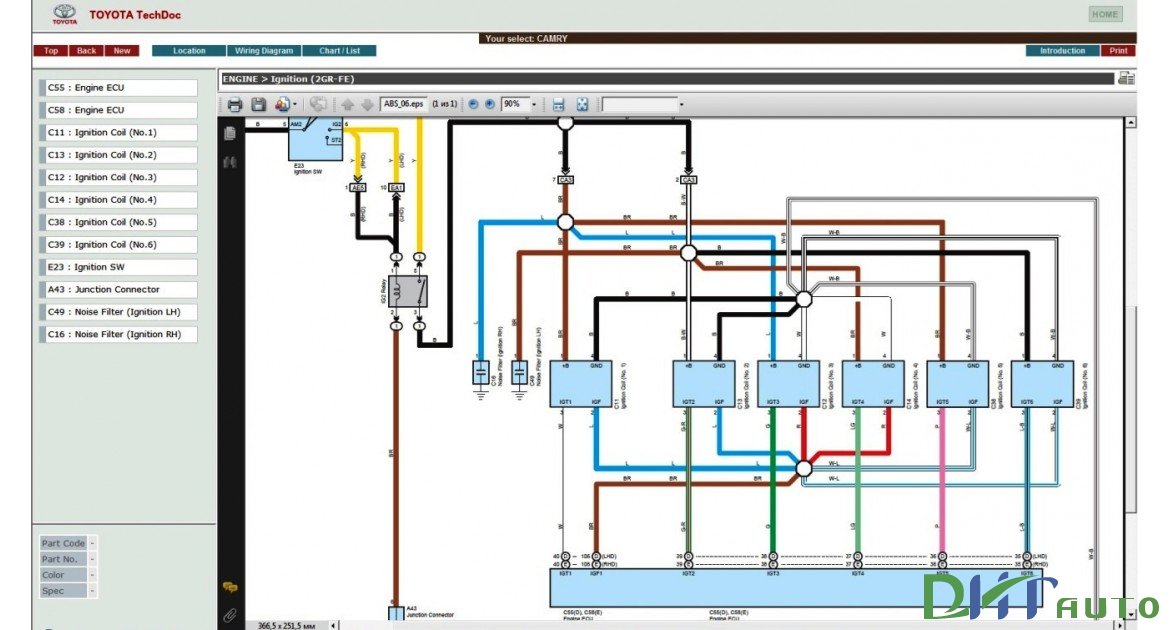Select C49 : Noise Filter (Ignition LH)
Screen dimensions: 1170x630
click(x=118, y=312)
